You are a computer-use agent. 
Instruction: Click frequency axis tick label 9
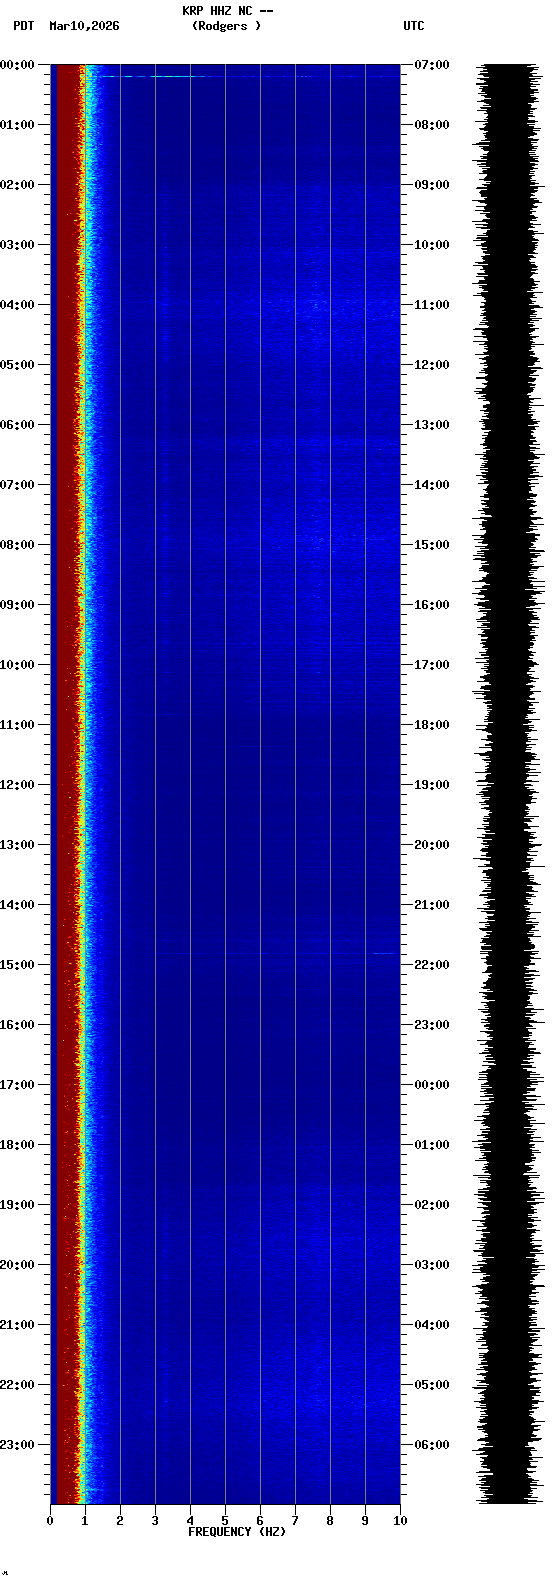[x=365, y=1521]
